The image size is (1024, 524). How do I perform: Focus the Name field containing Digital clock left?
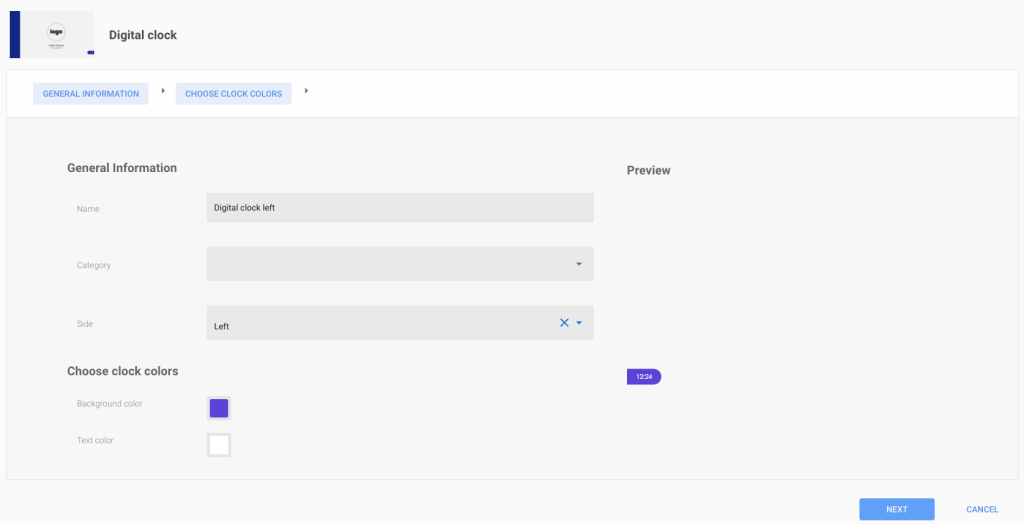coord(400,207)
